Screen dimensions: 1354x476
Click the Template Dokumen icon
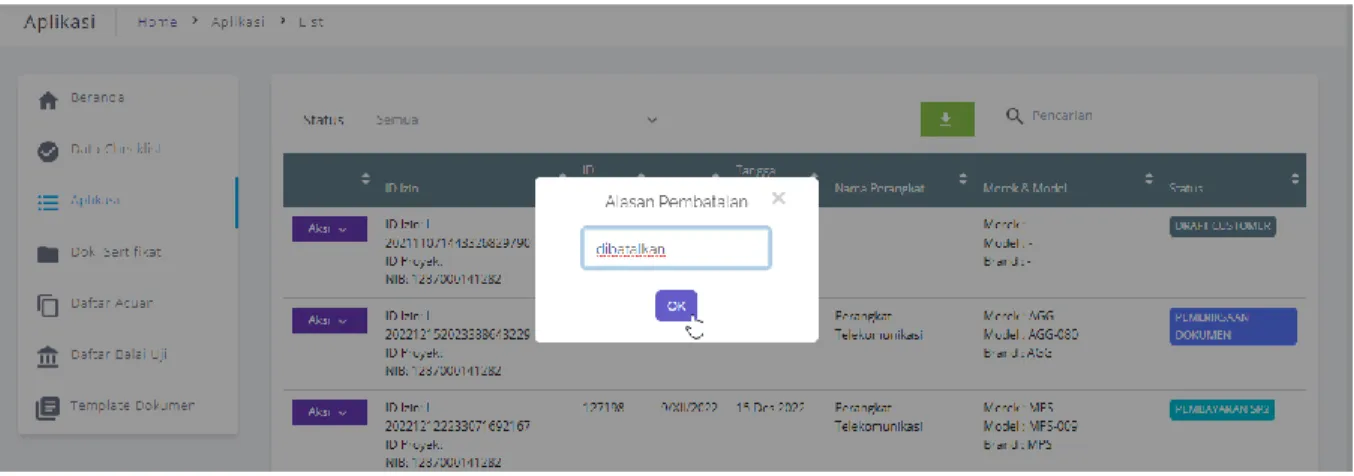[47, 407]
